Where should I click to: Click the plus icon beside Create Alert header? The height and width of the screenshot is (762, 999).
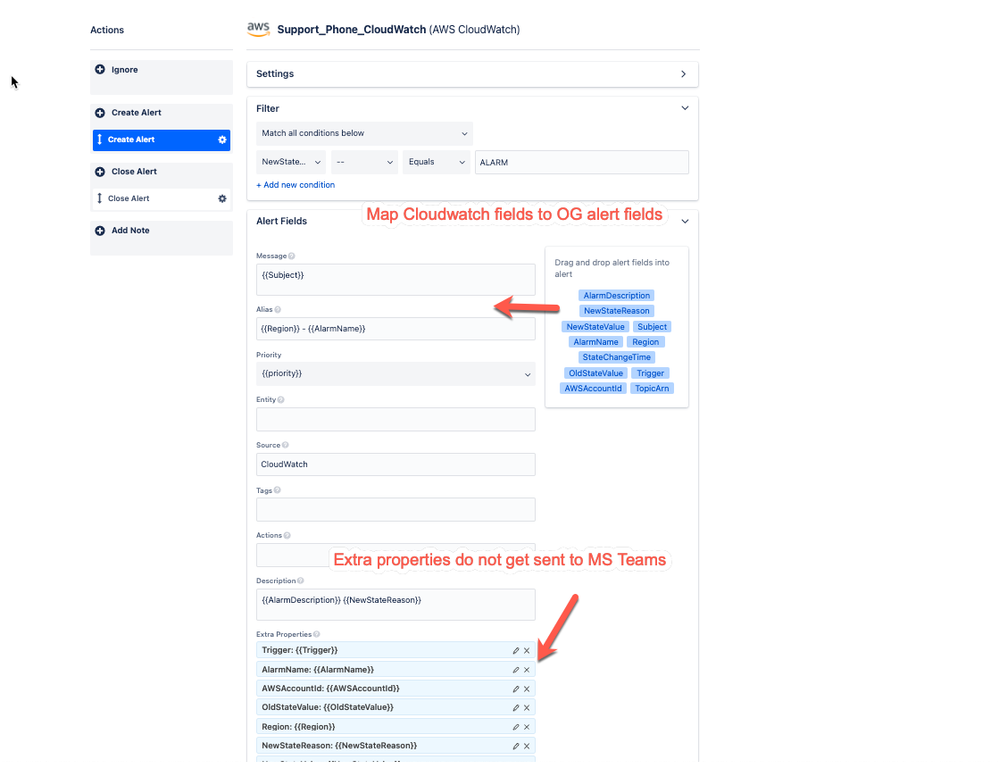coord(100,113)
